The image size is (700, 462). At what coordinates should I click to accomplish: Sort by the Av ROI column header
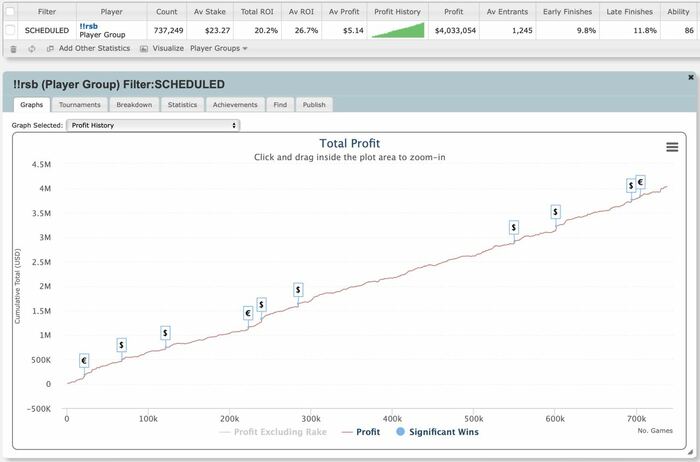click(x=301, y=12)
